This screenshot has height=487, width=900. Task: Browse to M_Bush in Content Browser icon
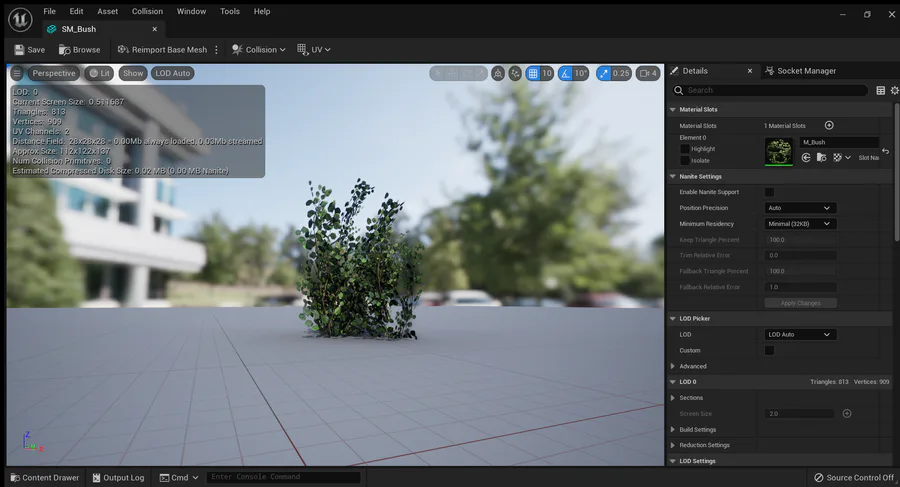click(821, 157)
